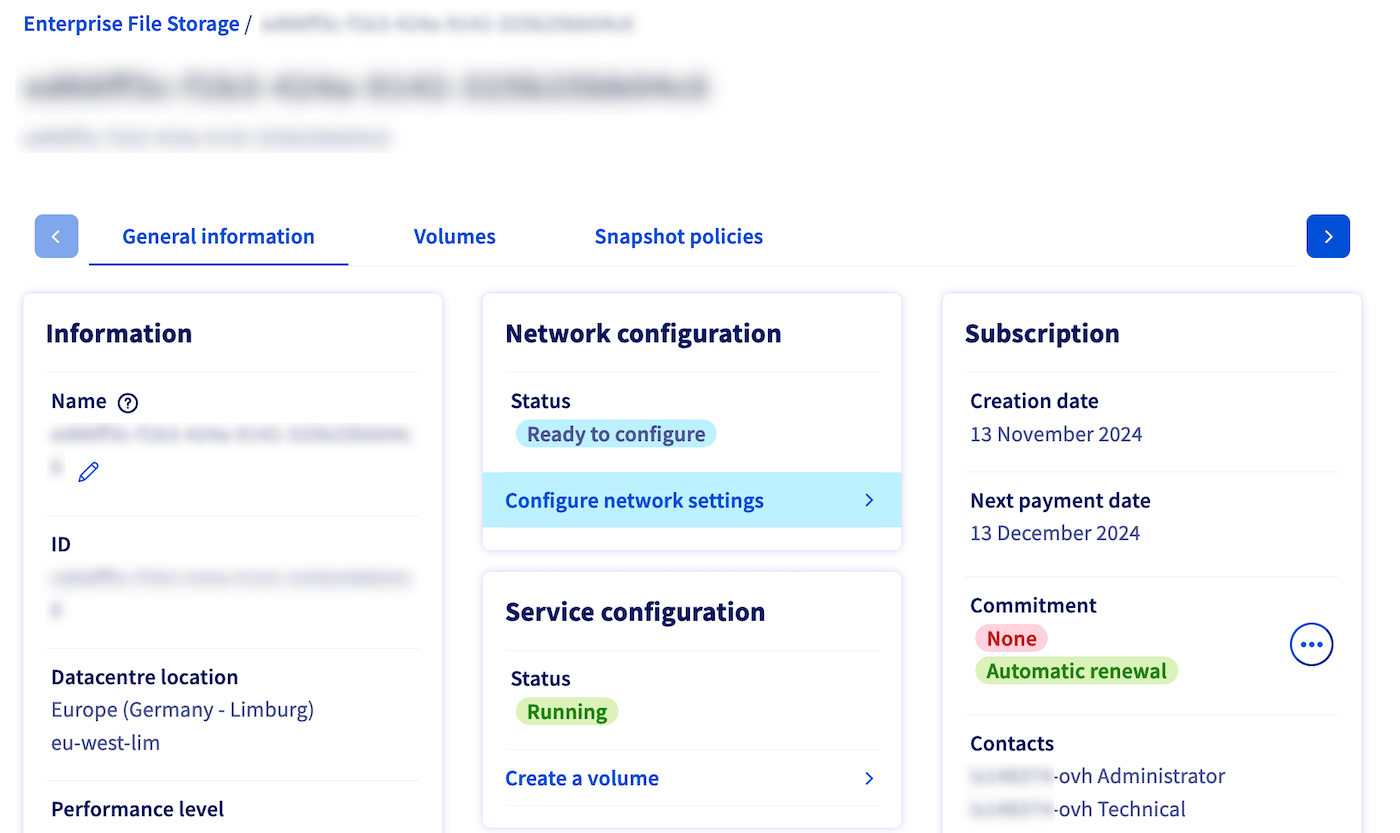Click the chevron beside Create a volume

869,778
